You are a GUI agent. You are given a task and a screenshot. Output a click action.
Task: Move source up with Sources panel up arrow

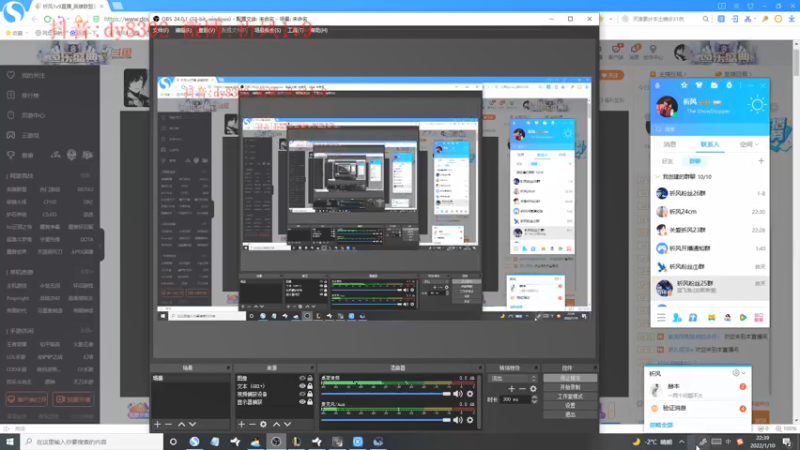276,424
